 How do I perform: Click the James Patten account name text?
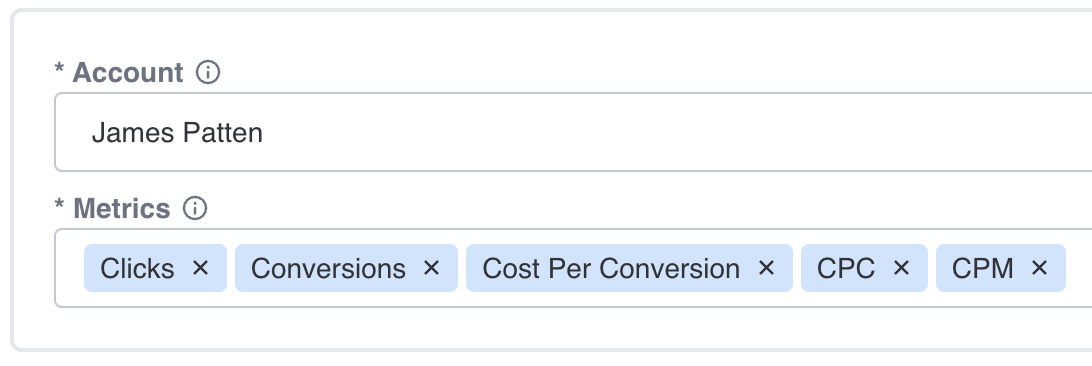(177, 132)
